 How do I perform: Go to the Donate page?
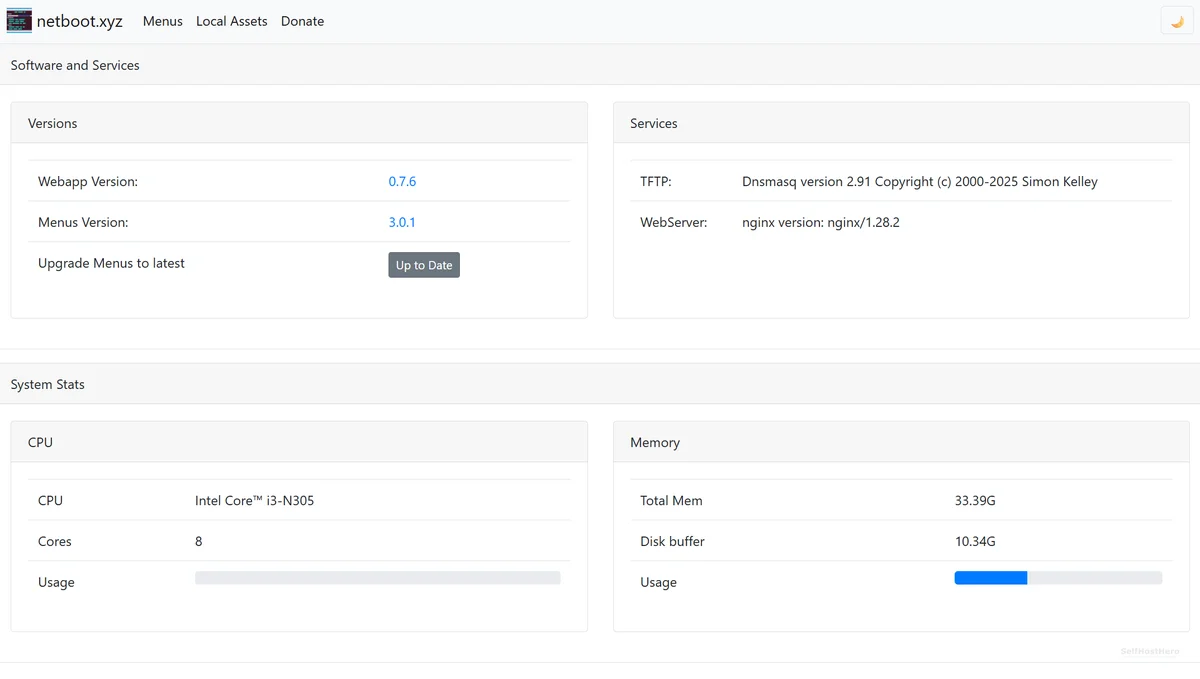tap(302, 21)
